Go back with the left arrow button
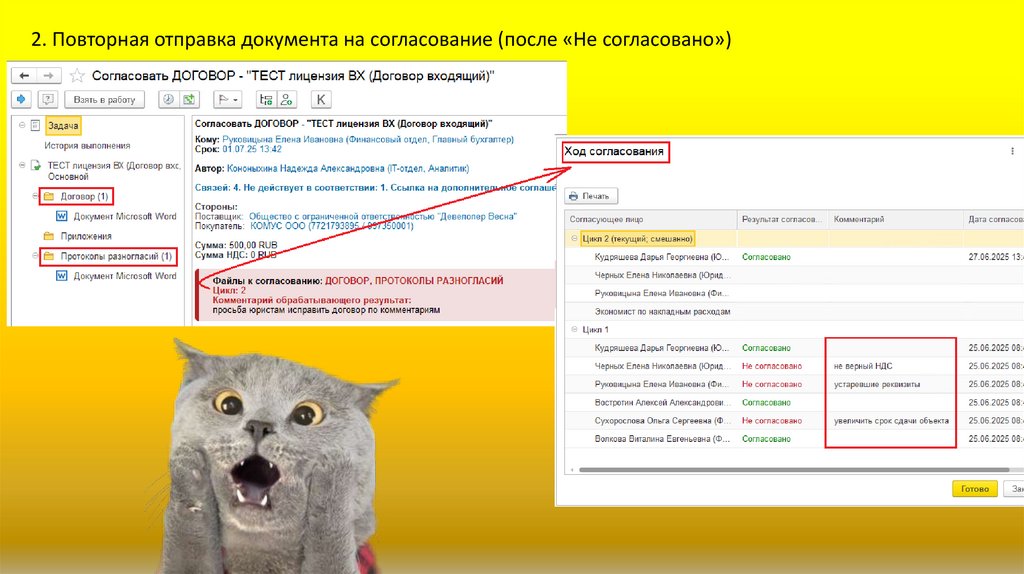The image size is (1024, 574). tap(24, 76)
